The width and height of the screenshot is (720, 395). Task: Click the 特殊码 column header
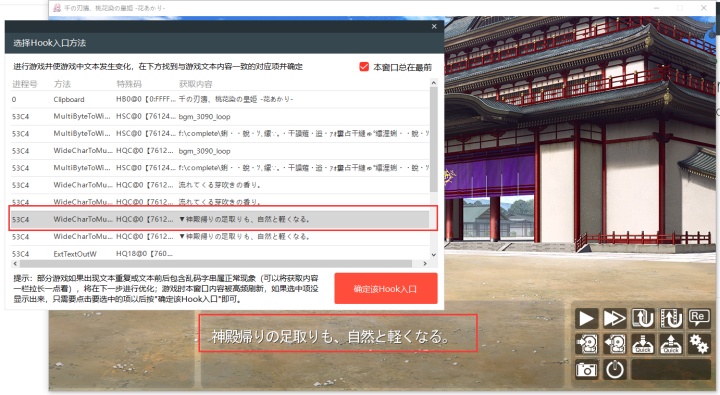point(129,84)
